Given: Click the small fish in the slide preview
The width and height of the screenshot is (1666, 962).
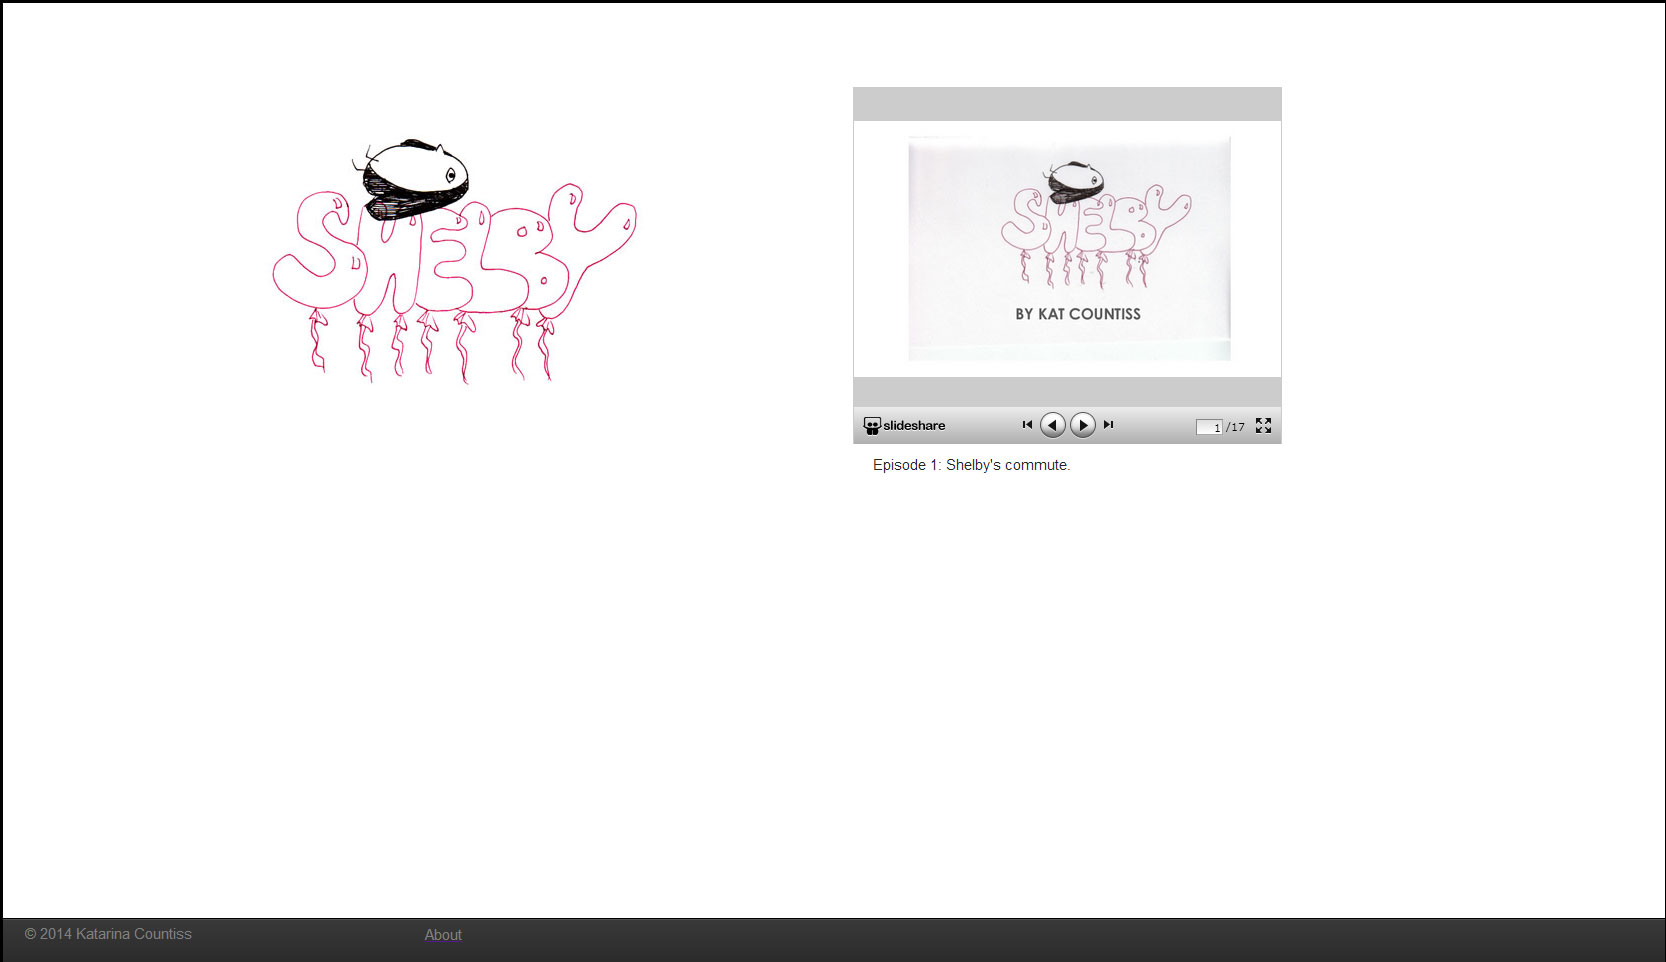Looking at the screenshot, I should [1074, 181].
